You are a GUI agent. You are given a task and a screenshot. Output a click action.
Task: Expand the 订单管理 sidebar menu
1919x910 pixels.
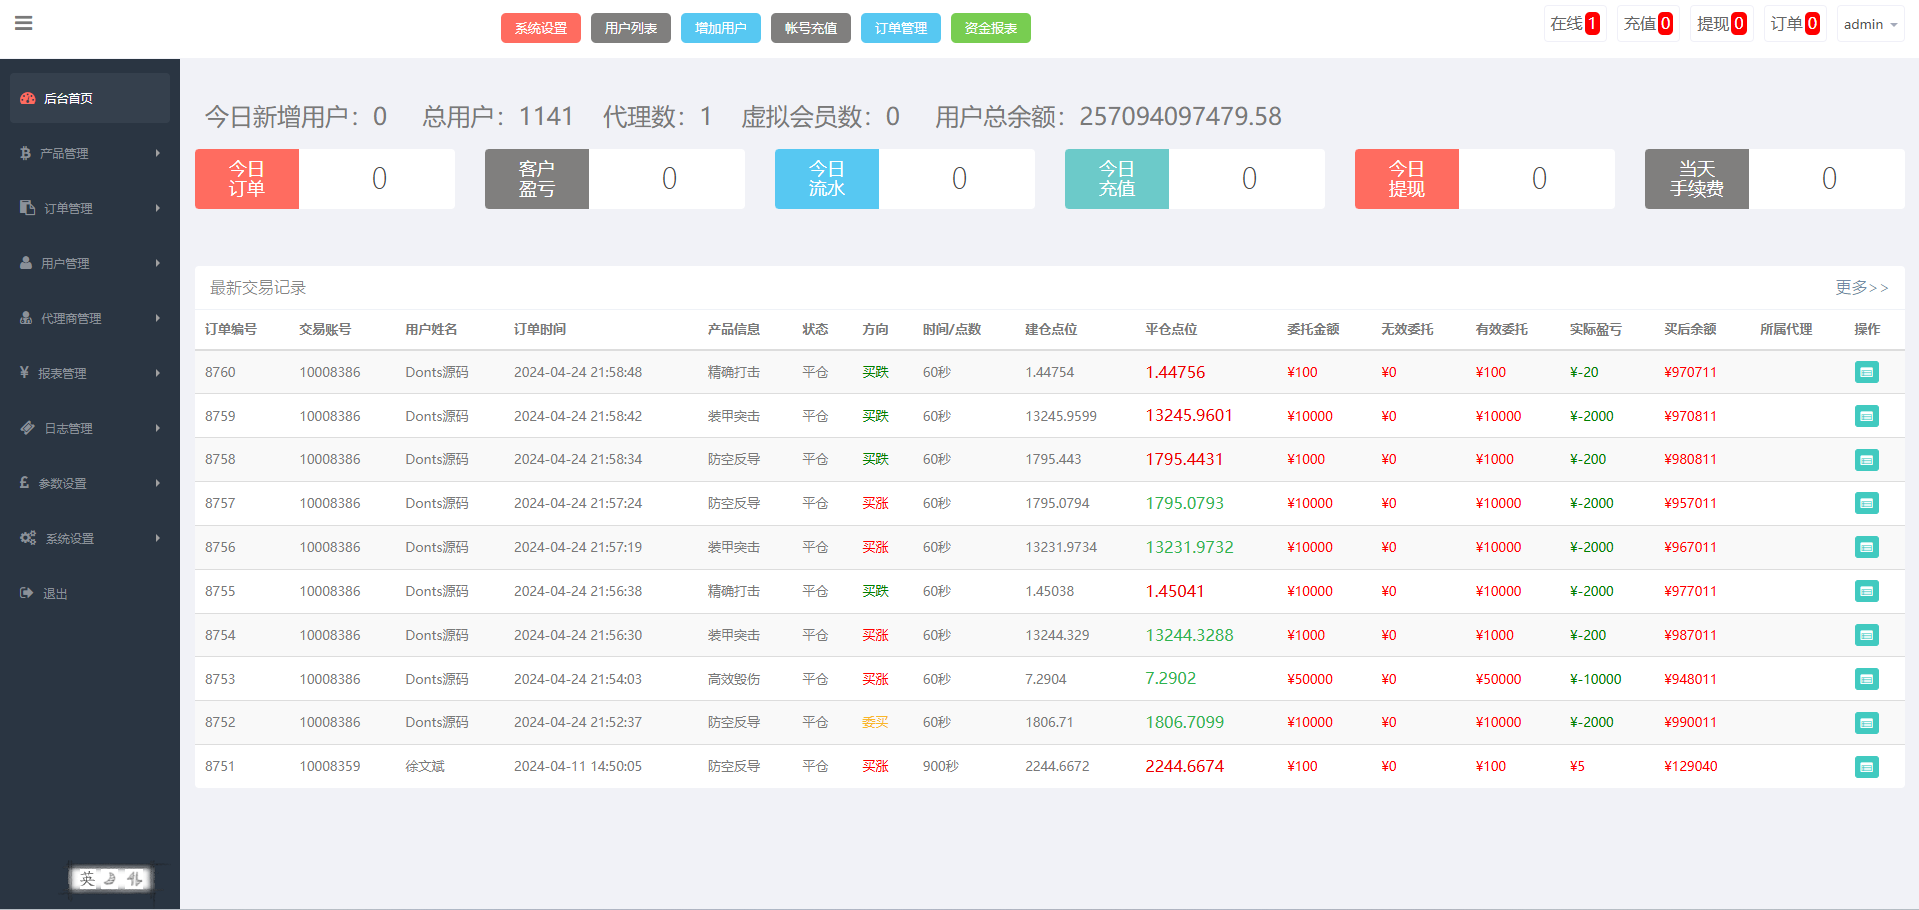coord(90,208)
